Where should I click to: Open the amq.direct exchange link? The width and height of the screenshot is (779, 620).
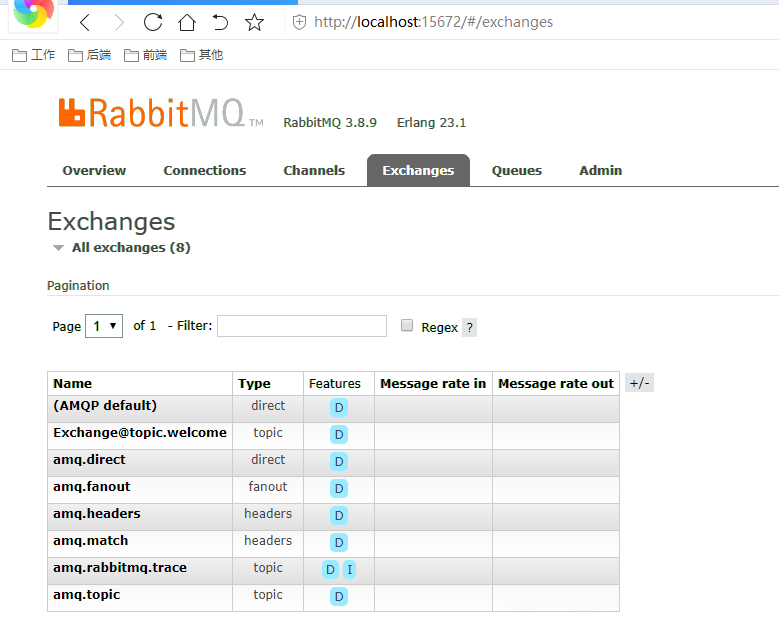pos(89,460)
